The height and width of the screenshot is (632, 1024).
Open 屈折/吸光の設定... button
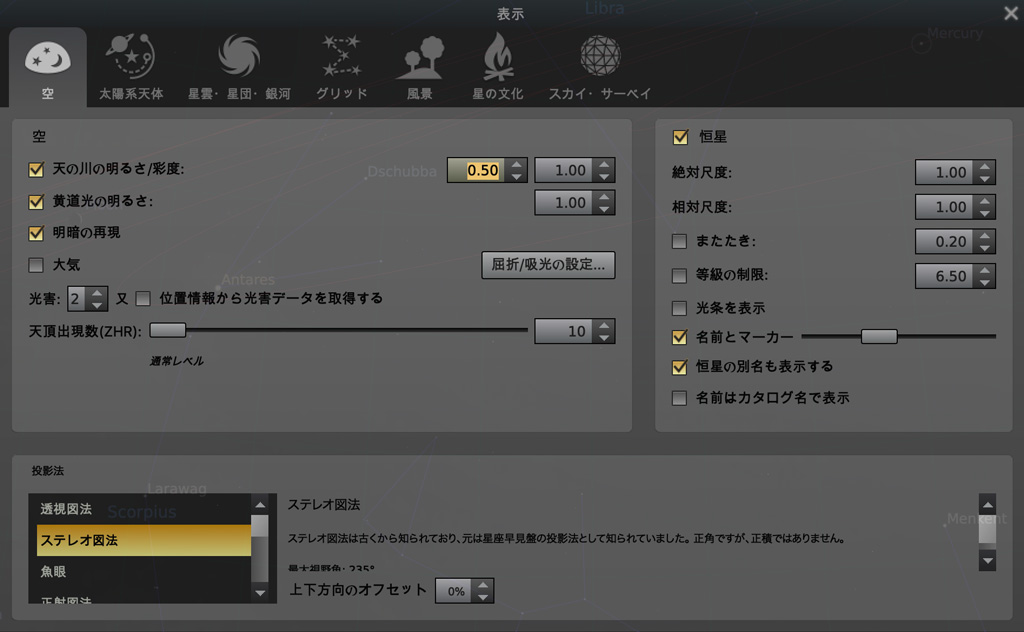point(548,264)
